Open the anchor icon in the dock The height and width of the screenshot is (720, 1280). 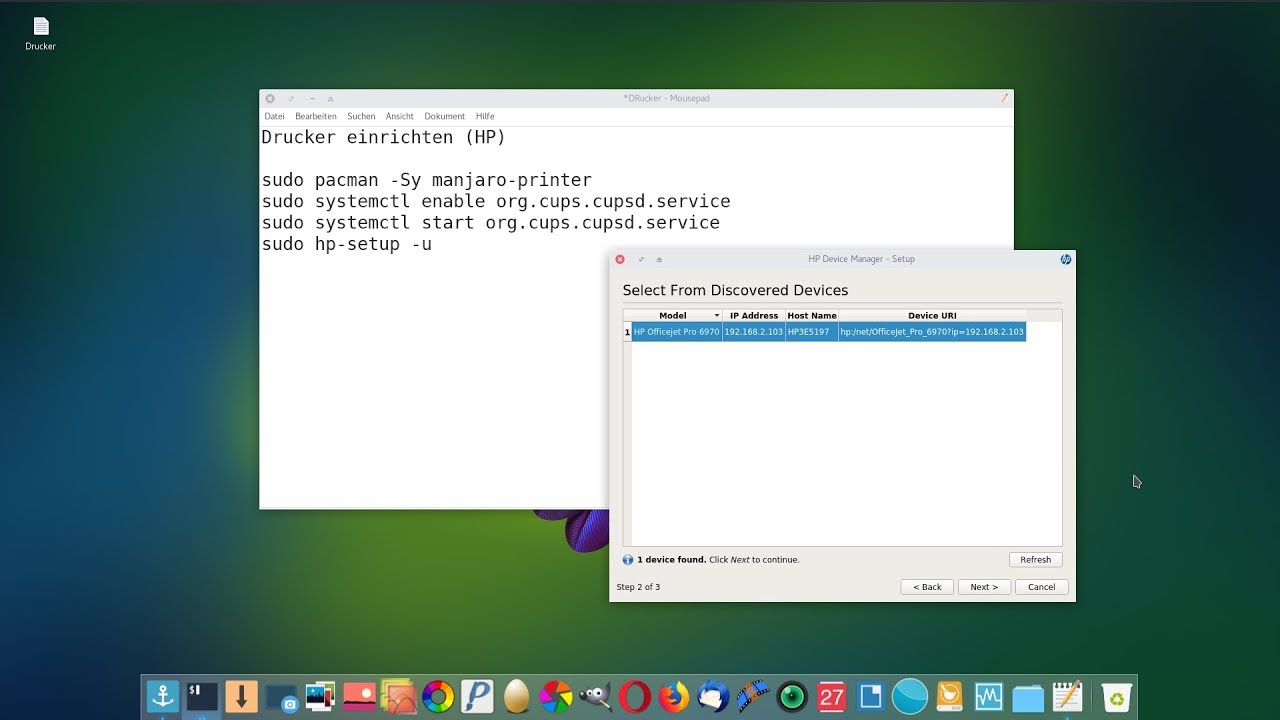pos(162,695)
